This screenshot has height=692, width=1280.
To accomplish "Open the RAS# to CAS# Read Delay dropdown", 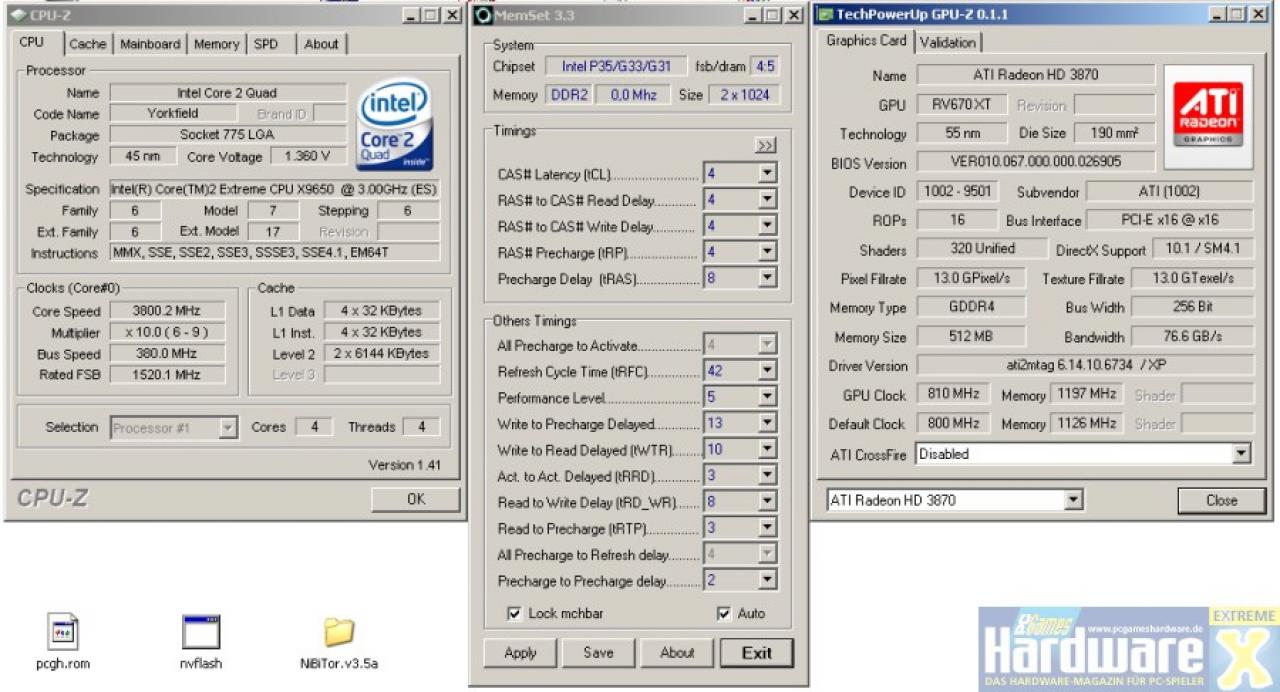I will coord(767,200).
